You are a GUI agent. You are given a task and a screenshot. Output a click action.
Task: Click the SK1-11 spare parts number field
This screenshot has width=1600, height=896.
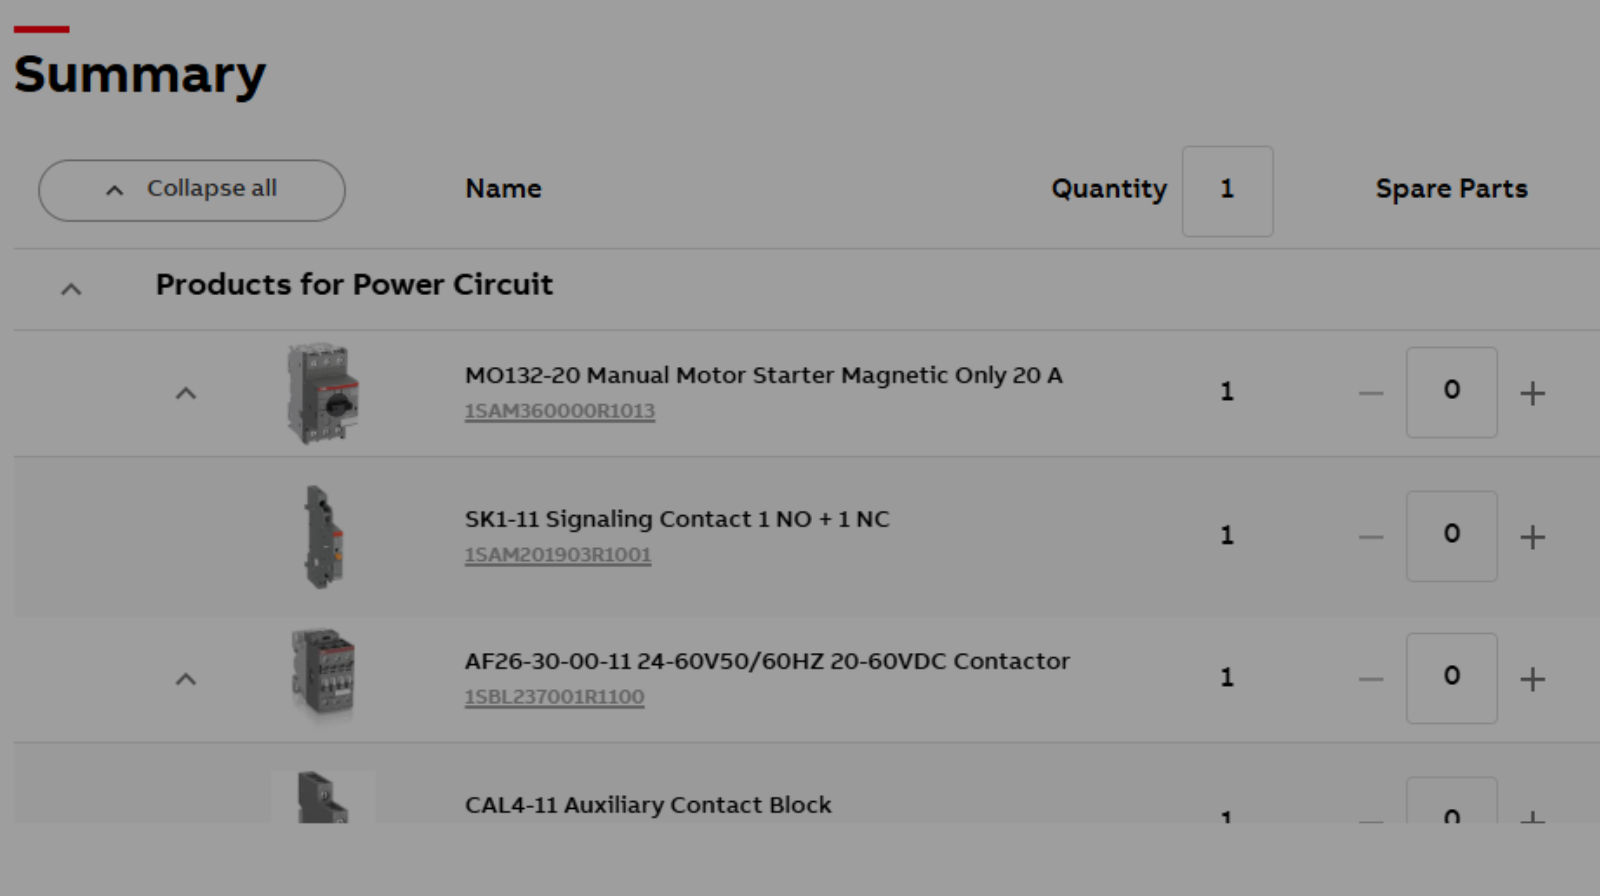tap(1451, 536)
